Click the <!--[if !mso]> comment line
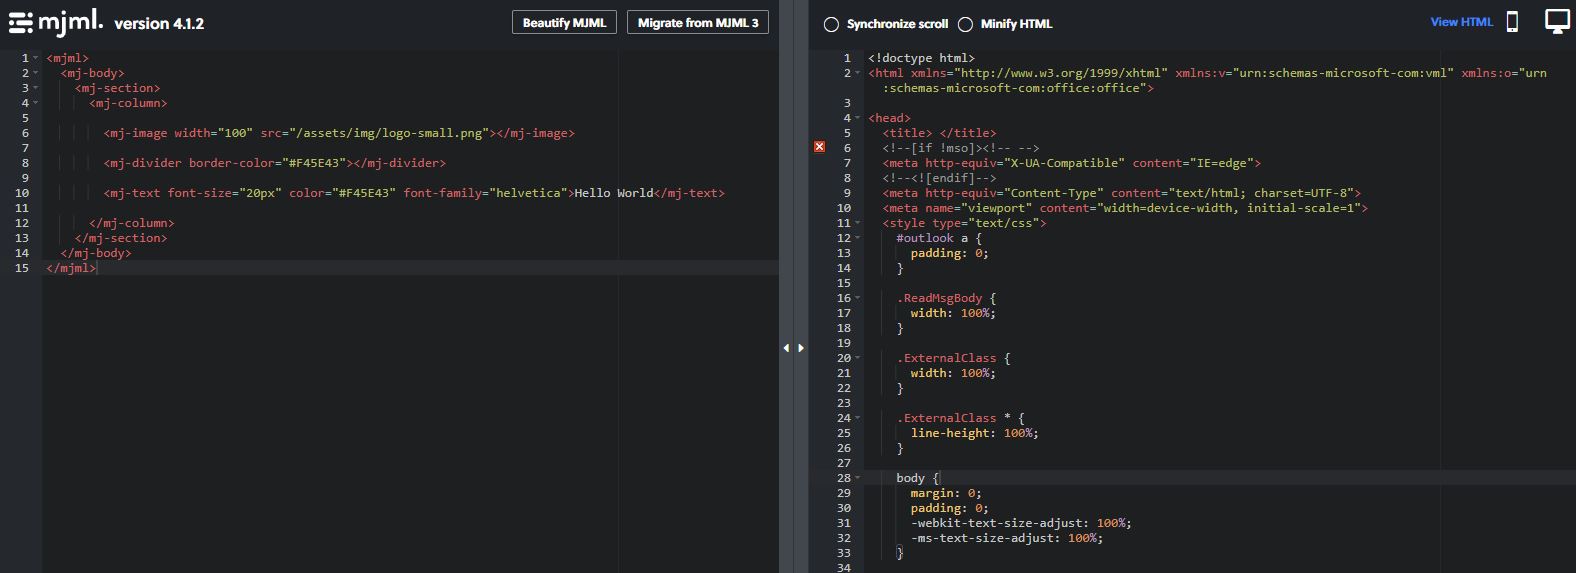The width and height of the screenshot is (1576, 573). tap(961, 148)
